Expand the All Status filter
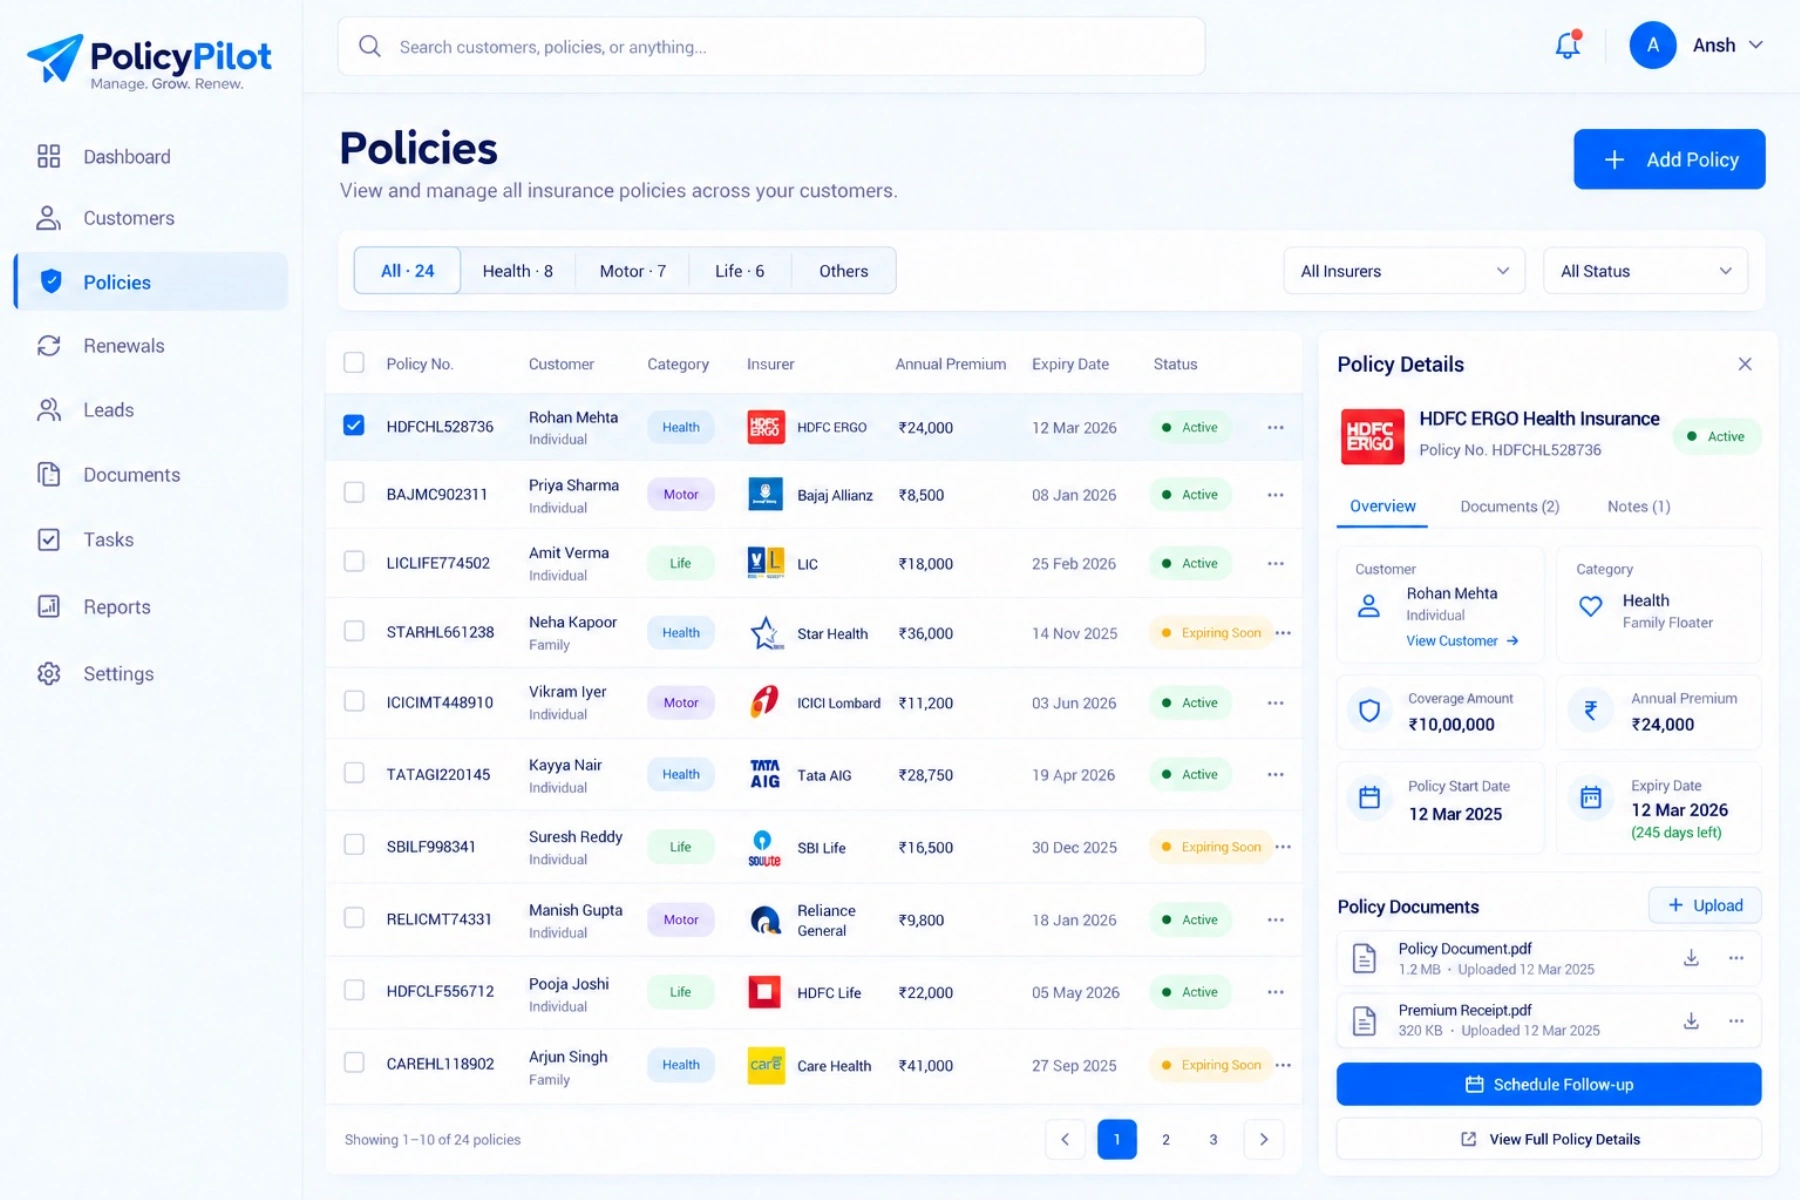The height and width of the screenshot is (1200, 1800). click(x=1645, y=271)
